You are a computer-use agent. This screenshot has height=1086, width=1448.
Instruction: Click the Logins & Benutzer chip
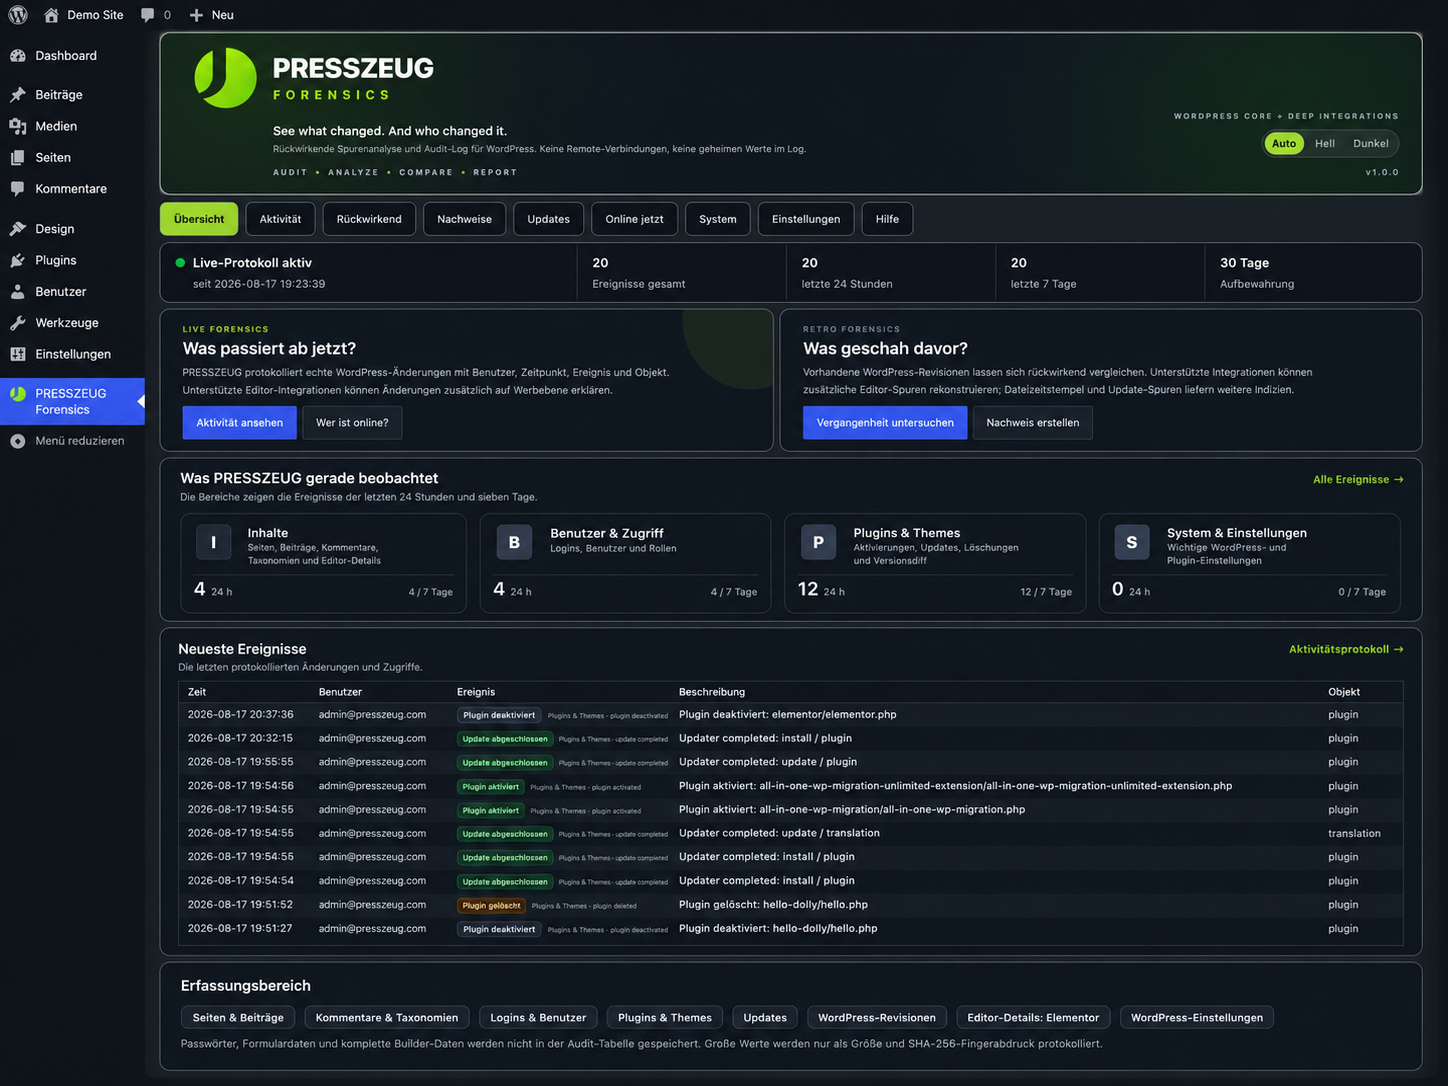click(538, 1018)
